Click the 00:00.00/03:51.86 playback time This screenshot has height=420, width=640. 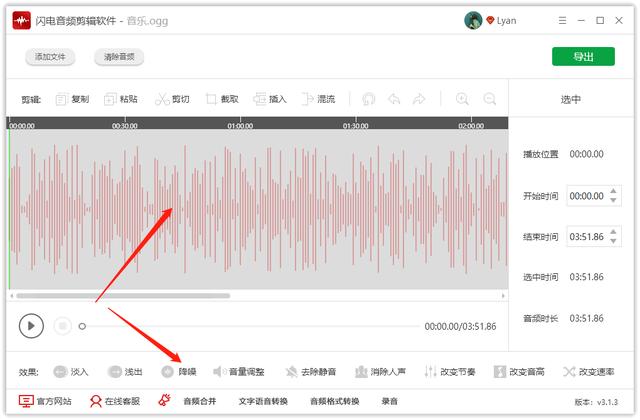click(460, 327)
